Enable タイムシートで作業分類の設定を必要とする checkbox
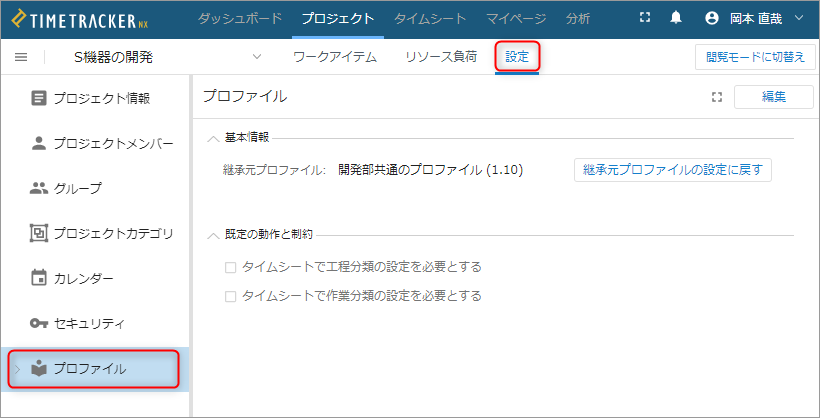 (231, 297)
